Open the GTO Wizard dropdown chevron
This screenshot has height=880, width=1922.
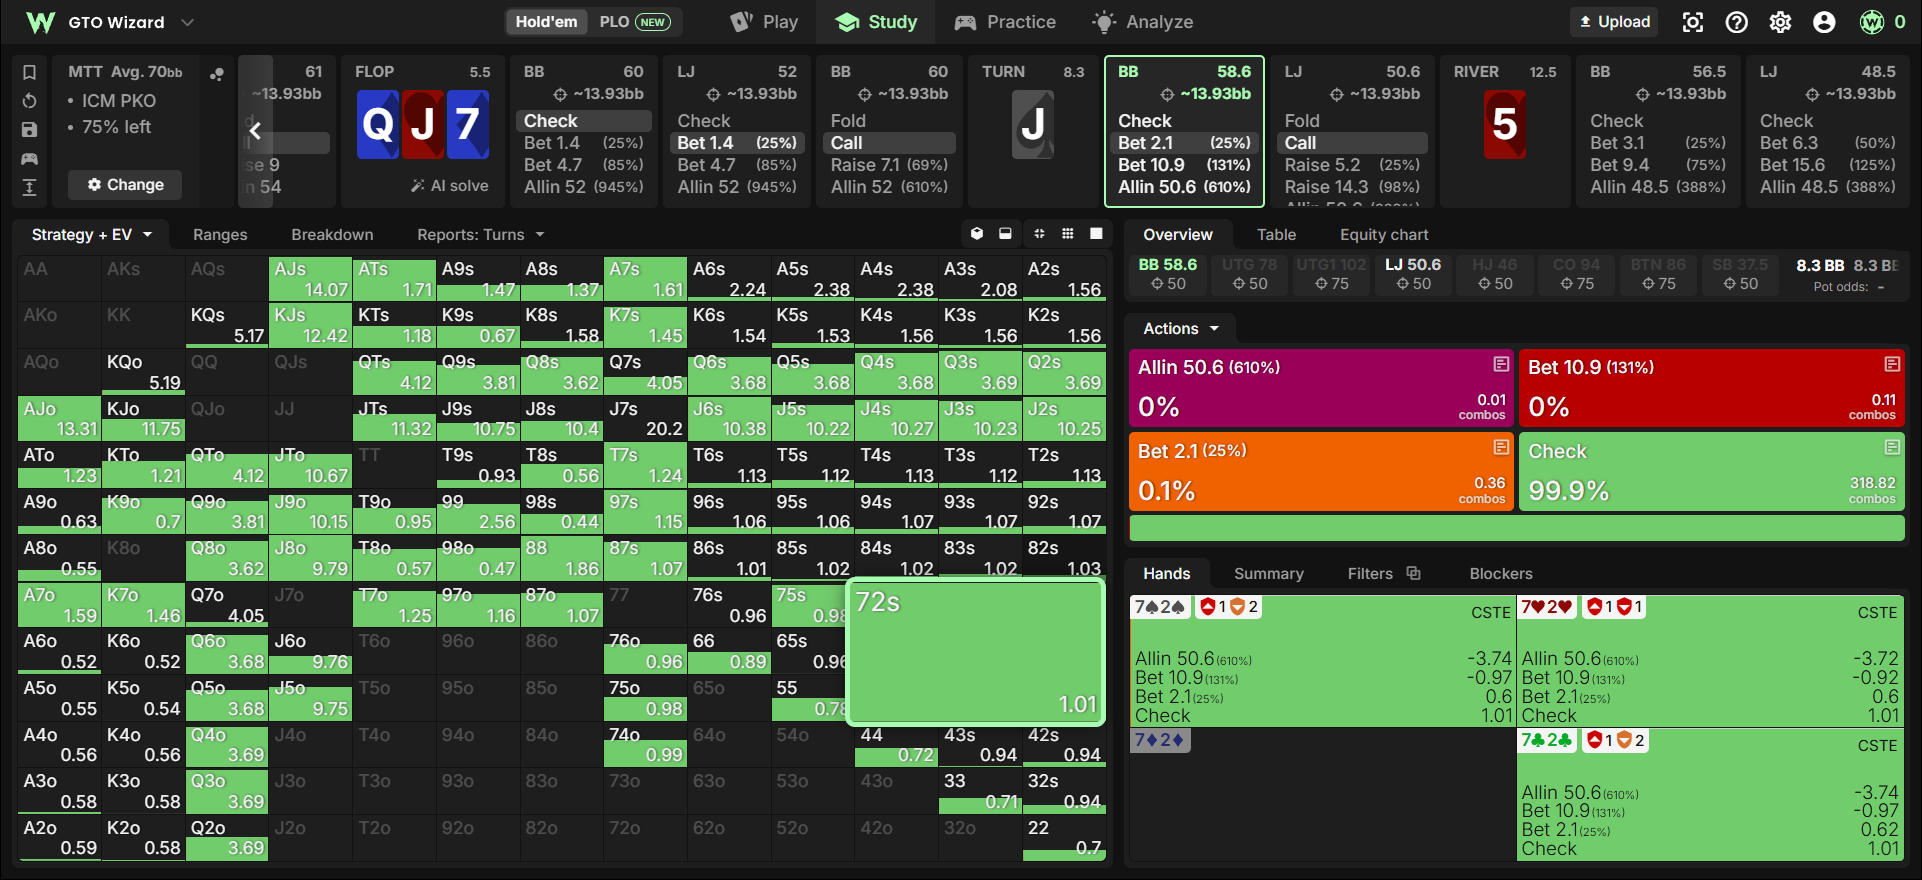coord(187,22)
